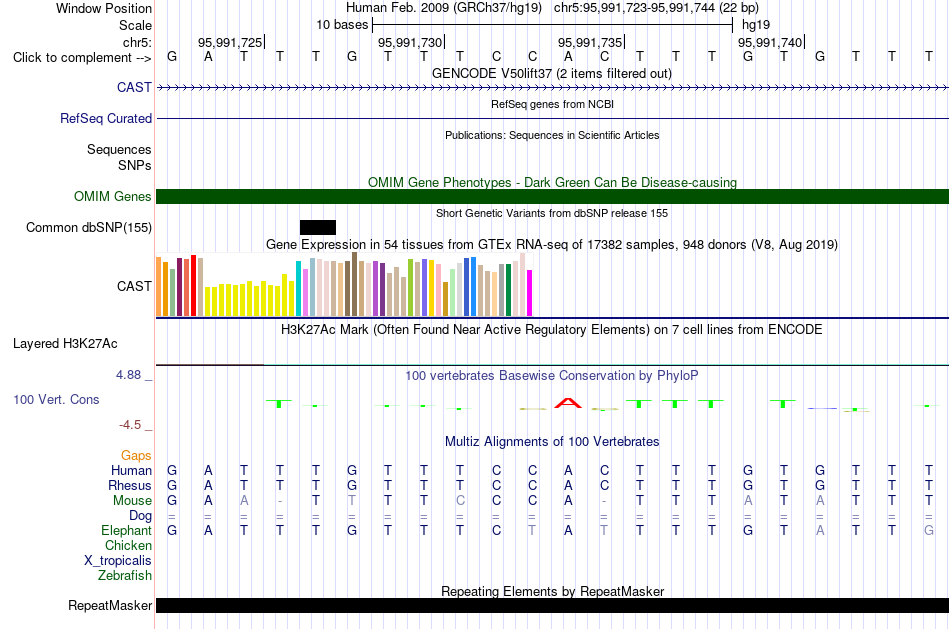Click the Multiz Alignments of 100 Vertebrates title
The width and height of the screenshot is (950, 629).
pyautogui.click(x=552, y=441)
